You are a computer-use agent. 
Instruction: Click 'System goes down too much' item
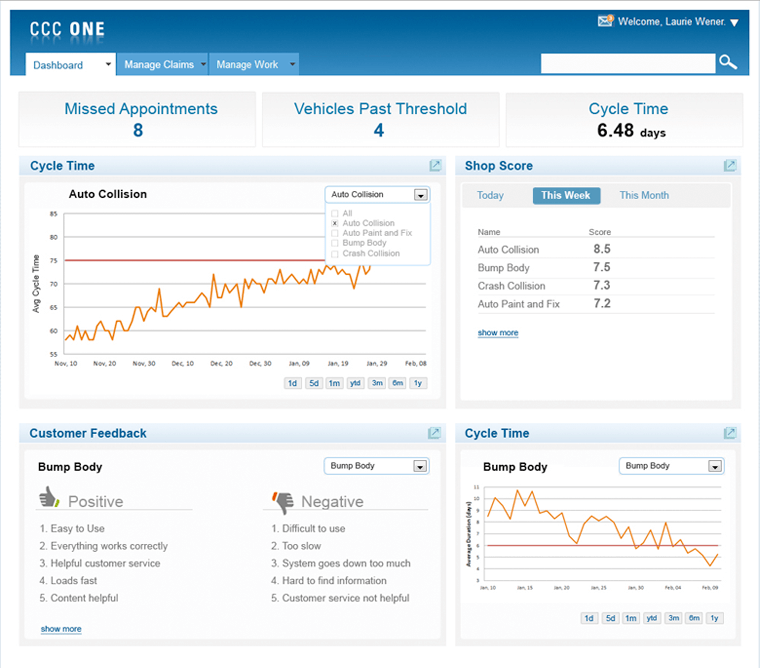click(341, 563)
